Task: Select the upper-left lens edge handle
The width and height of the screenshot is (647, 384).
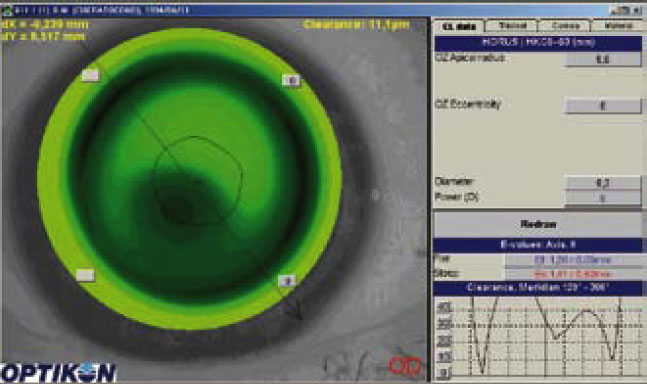Action: (90, 75)
